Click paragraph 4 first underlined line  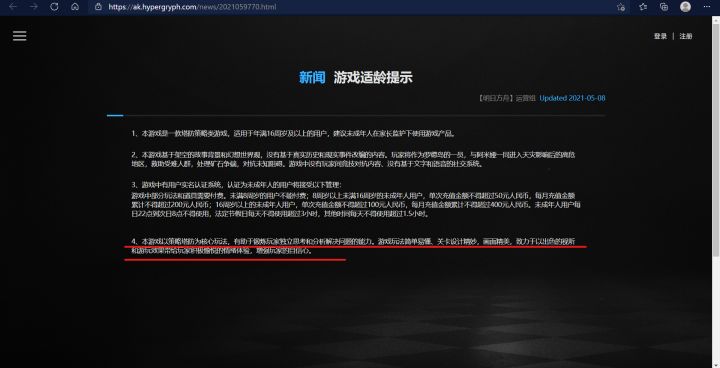[x=353, y=241]
